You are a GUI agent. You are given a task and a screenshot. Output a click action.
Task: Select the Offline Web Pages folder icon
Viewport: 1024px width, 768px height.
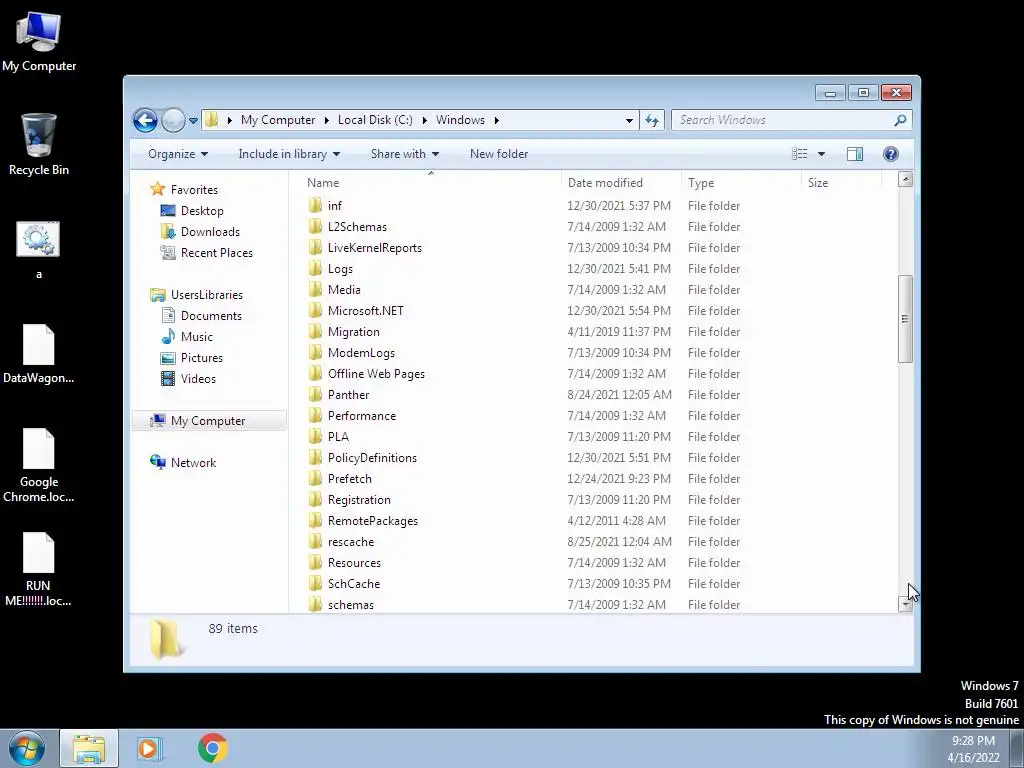315,374
